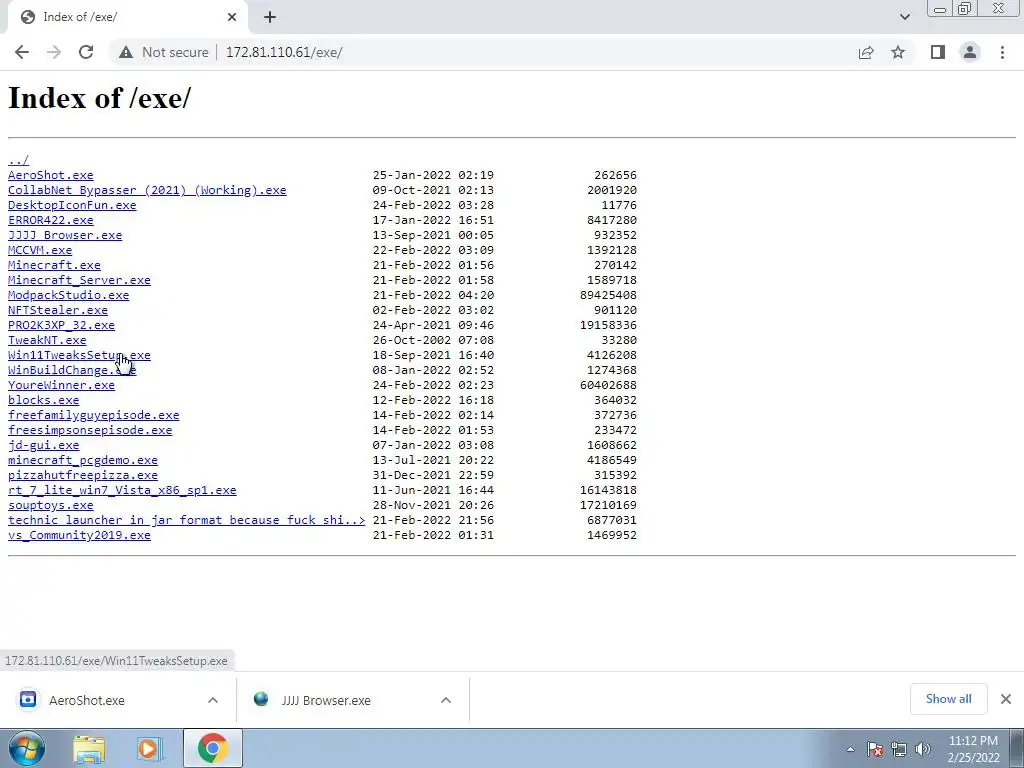
Task: Click the DesktopIconFun.exe link
Action: tap(72, 205)
